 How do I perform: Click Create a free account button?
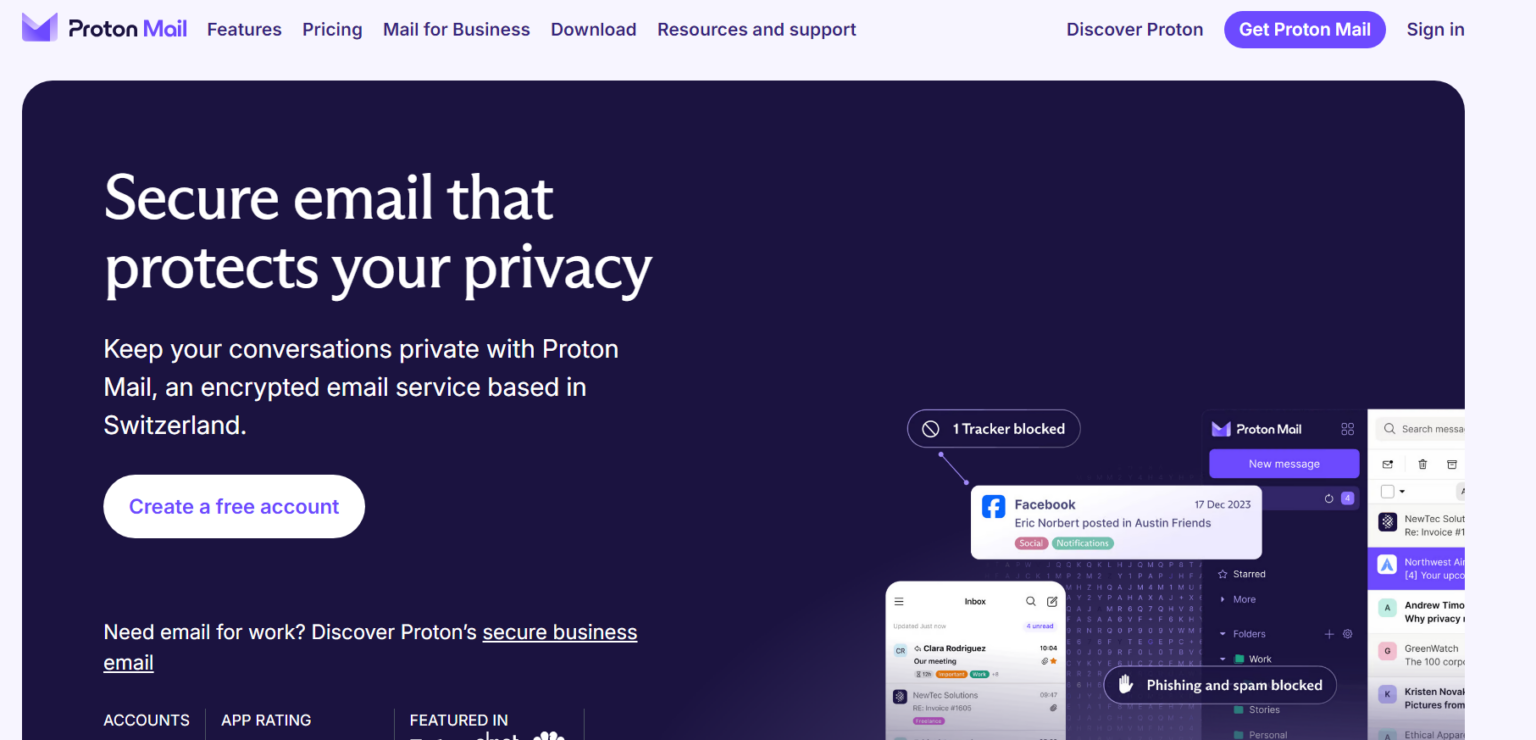click(x=234, y=507)
